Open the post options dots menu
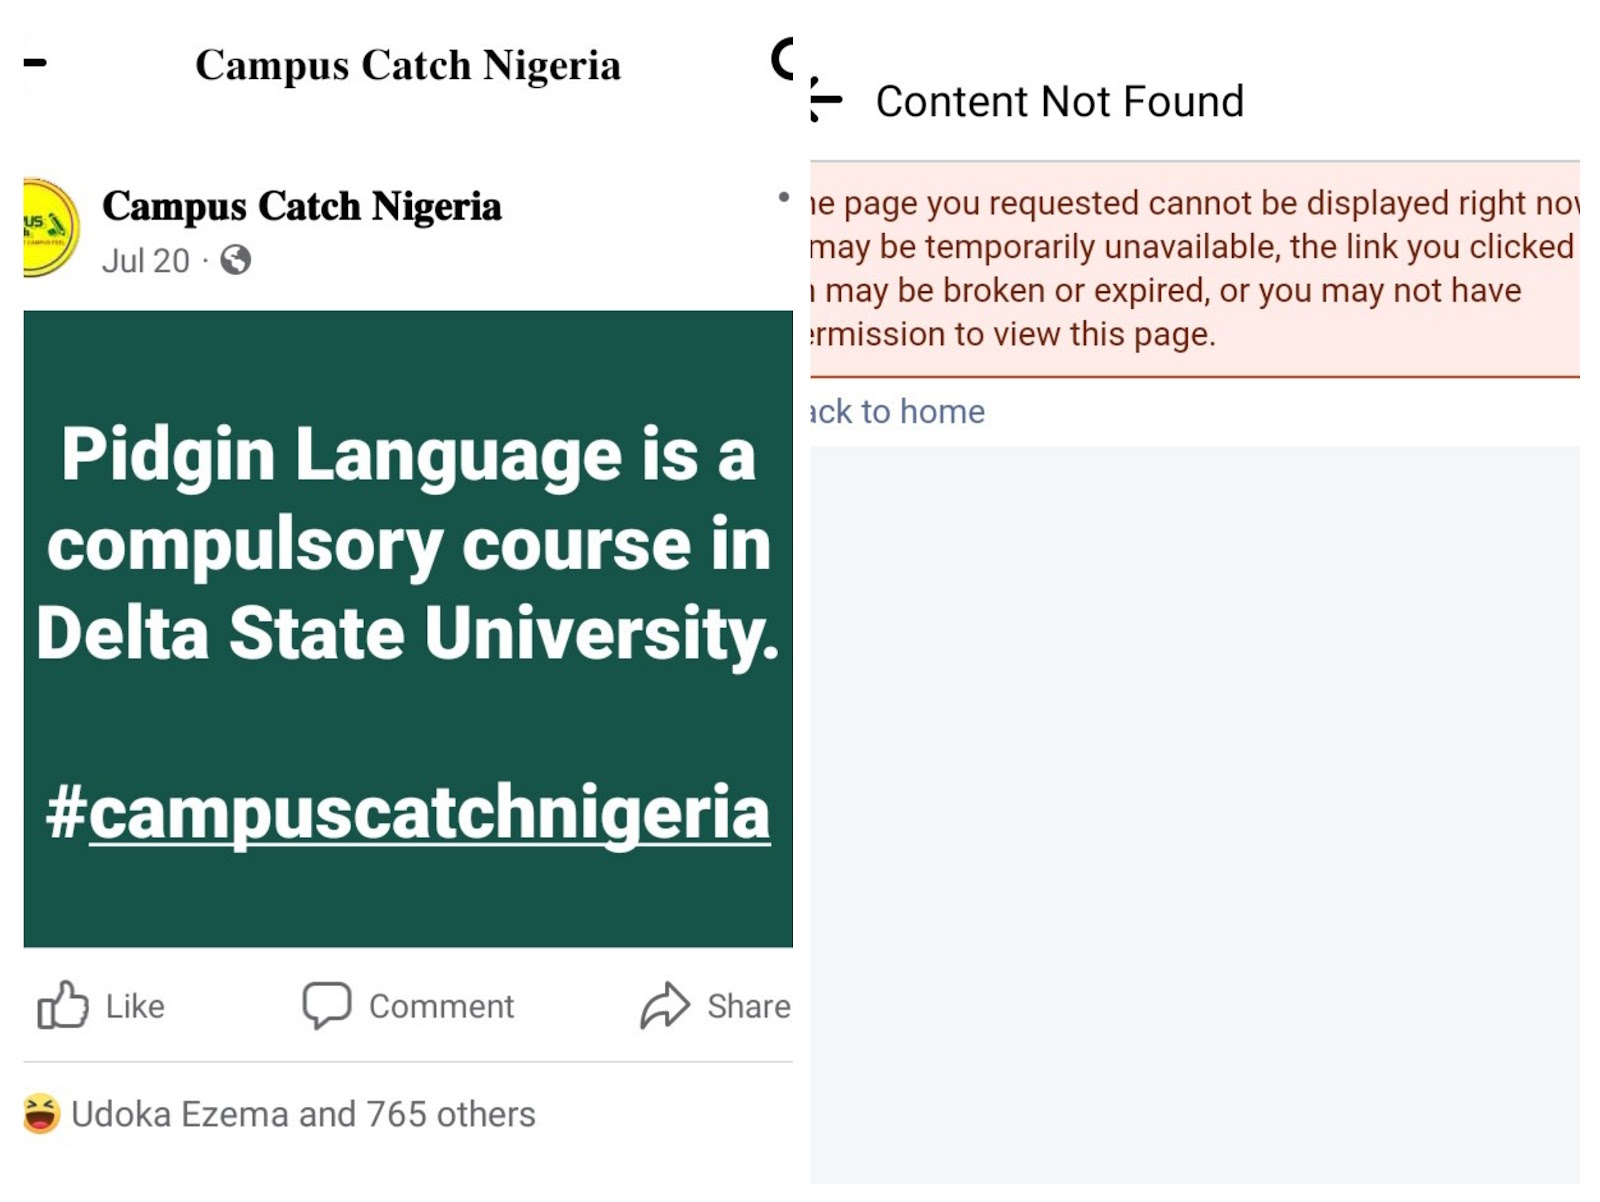 point(784,197)
